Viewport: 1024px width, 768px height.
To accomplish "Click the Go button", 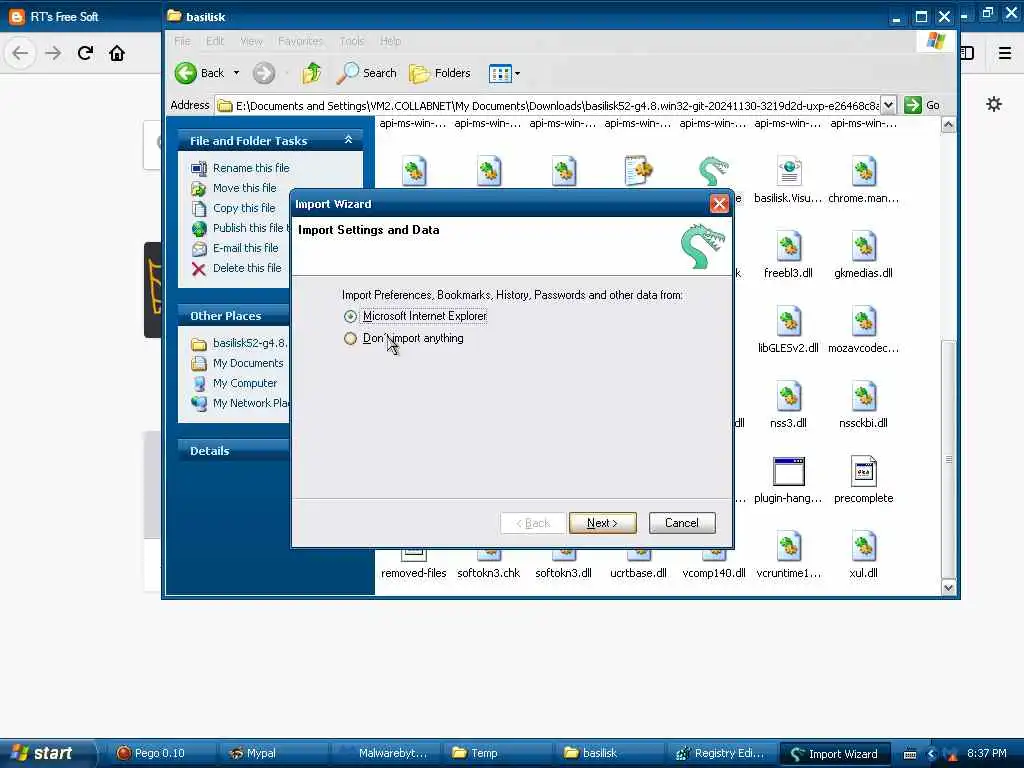I will [922, 105].
